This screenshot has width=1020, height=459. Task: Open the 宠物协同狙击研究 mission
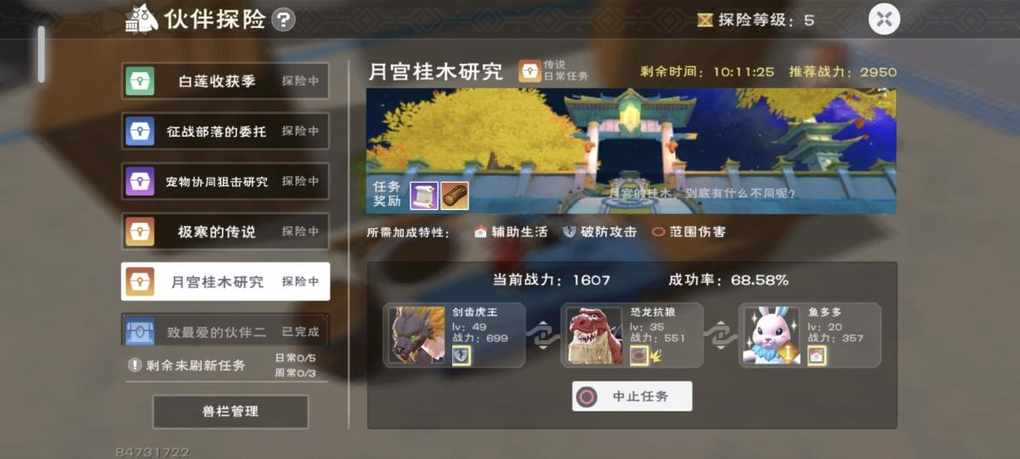[225, 181]
